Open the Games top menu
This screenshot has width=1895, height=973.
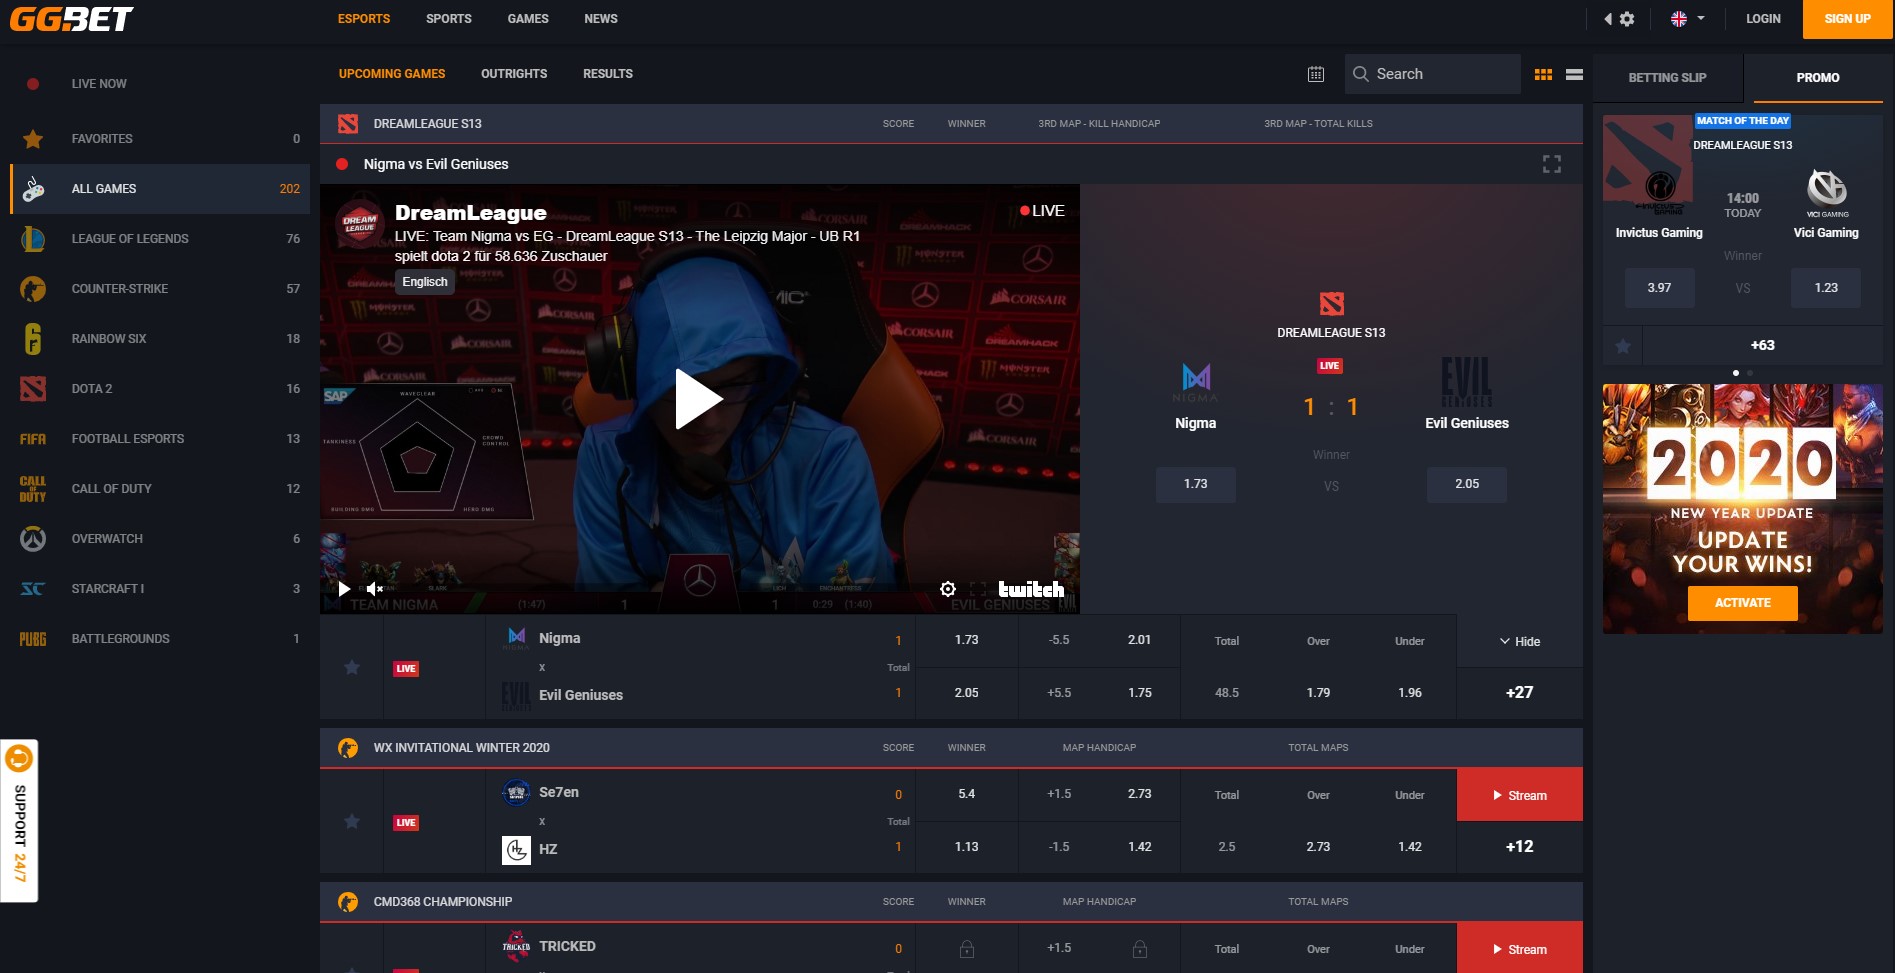[x=528, y=19]
